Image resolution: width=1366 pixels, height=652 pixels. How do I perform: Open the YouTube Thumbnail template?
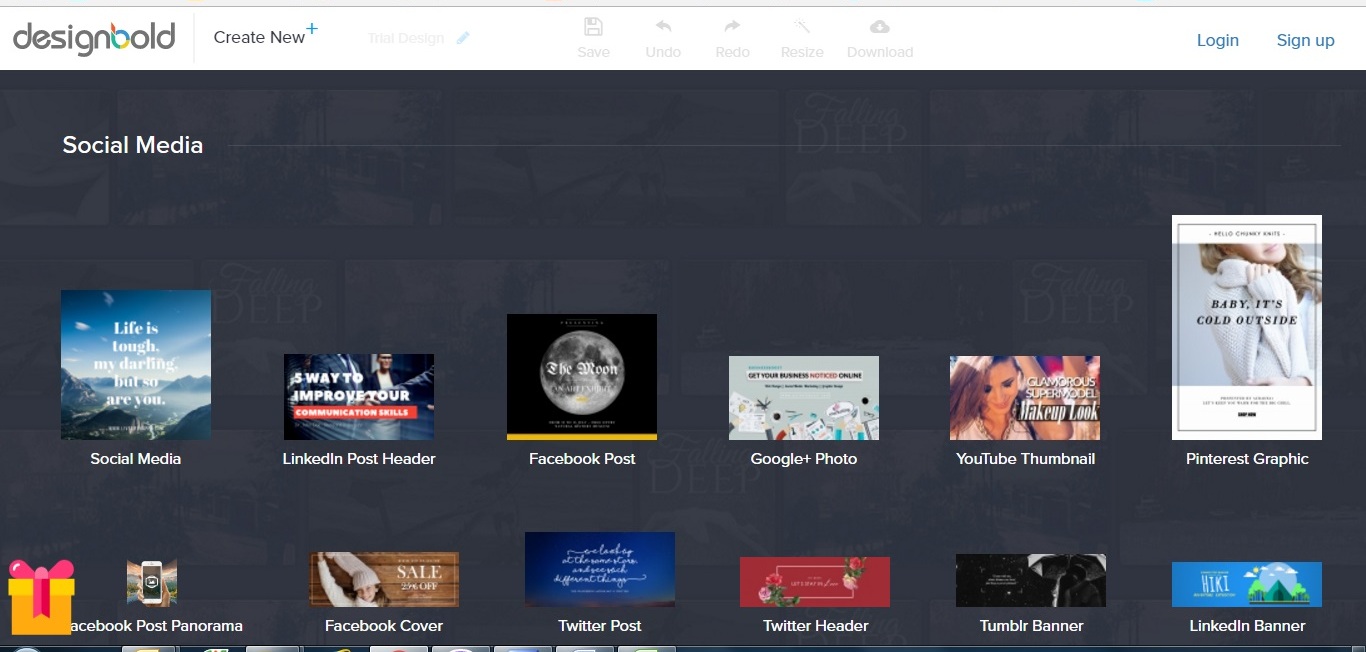pyautogui.click(x=1025, y=398)
